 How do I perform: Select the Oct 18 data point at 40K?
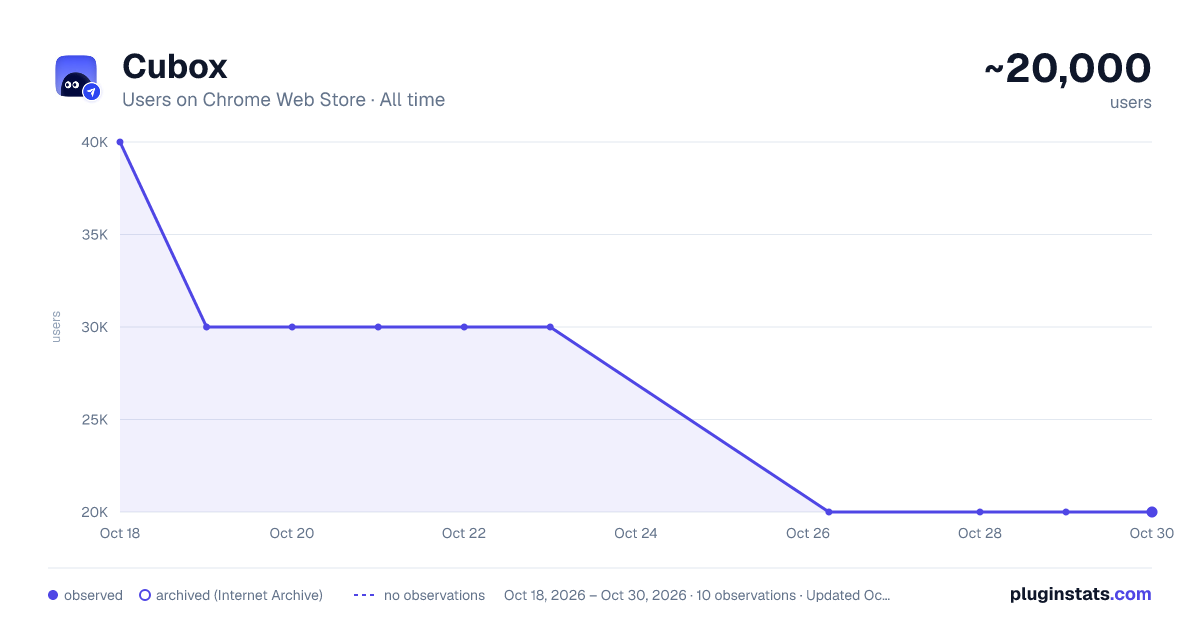click(120, 142)
